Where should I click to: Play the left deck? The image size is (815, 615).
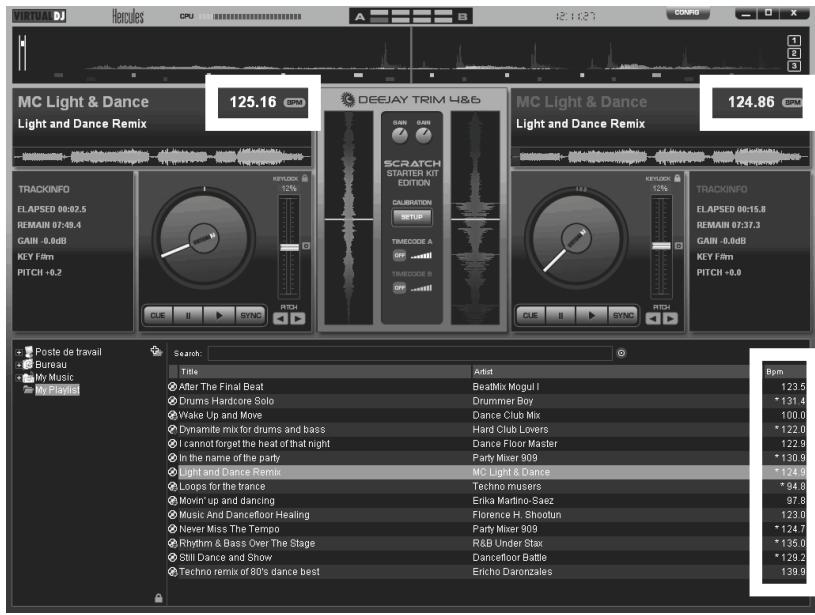(x=219, y=316)
